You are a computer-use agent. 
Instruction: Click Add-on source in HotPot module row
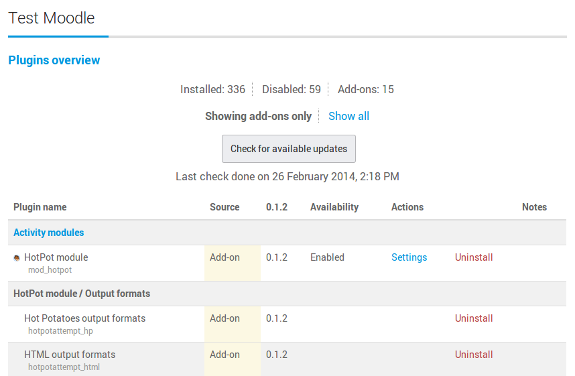[224, 258]
